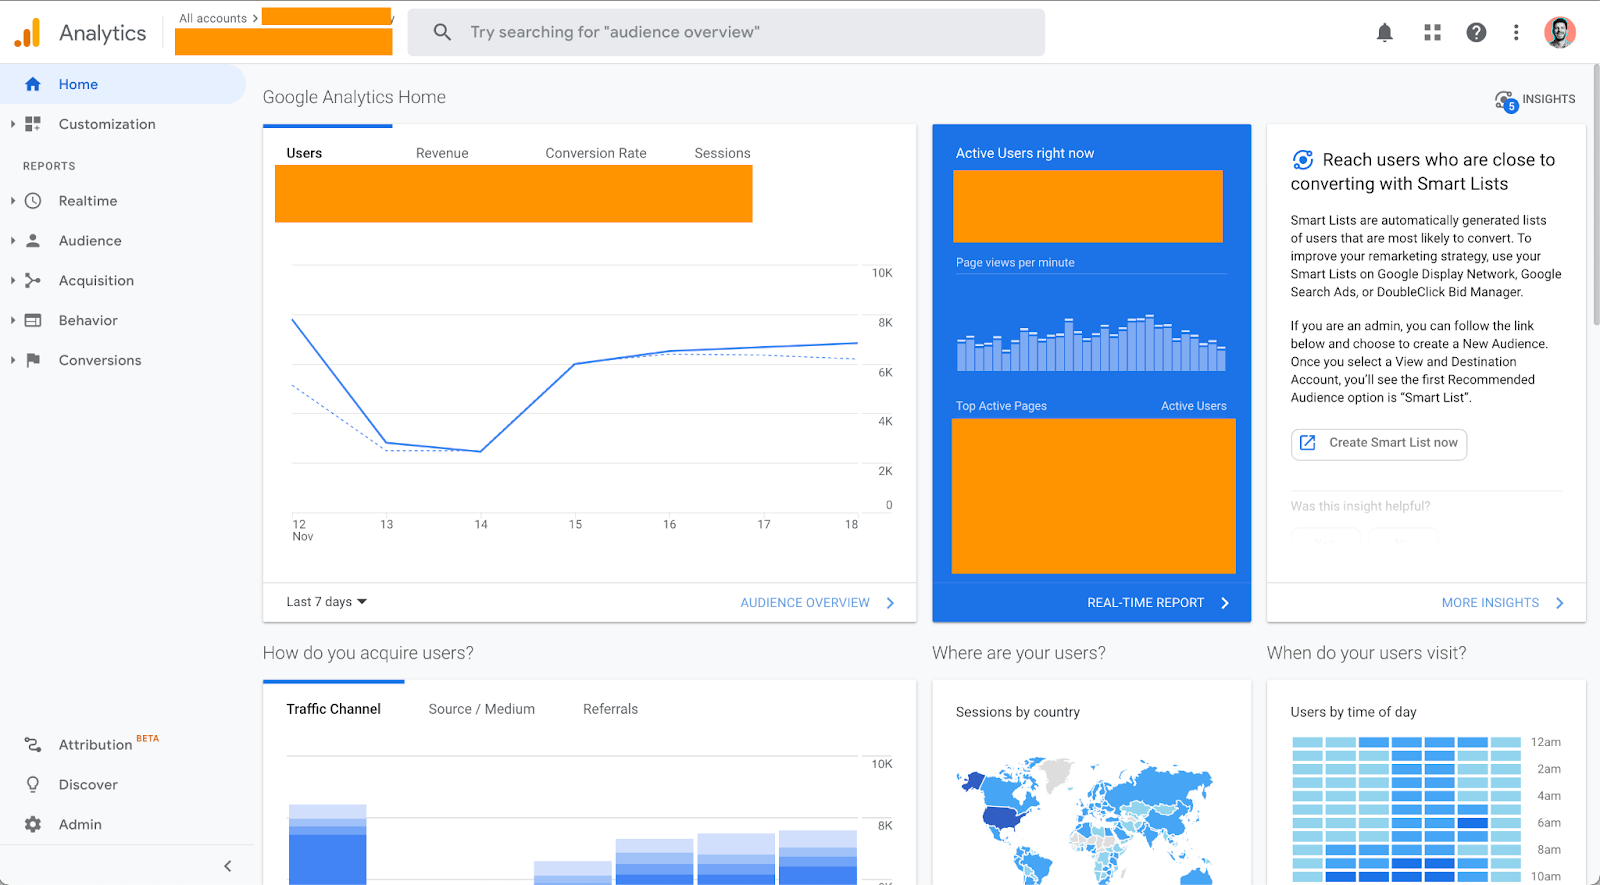Select the Conversion Rate metric tab
Viewport: 1600px width, 885px height.
(596, 153)
